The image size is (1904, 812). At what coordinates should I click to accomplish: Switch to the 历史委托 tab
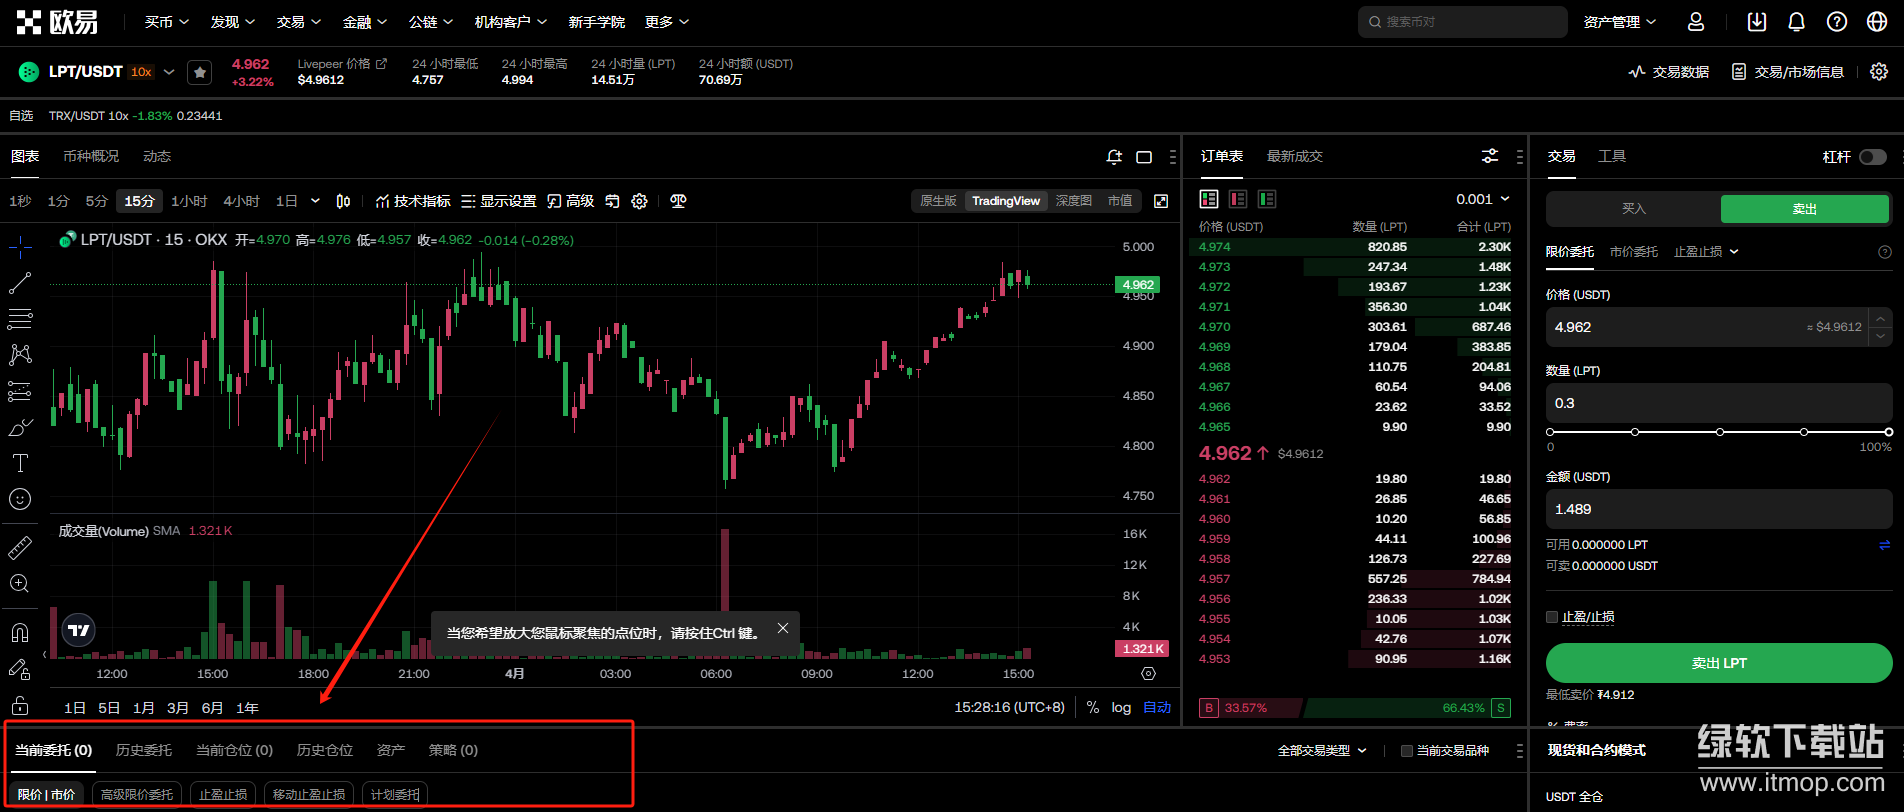tap(143, 750)
